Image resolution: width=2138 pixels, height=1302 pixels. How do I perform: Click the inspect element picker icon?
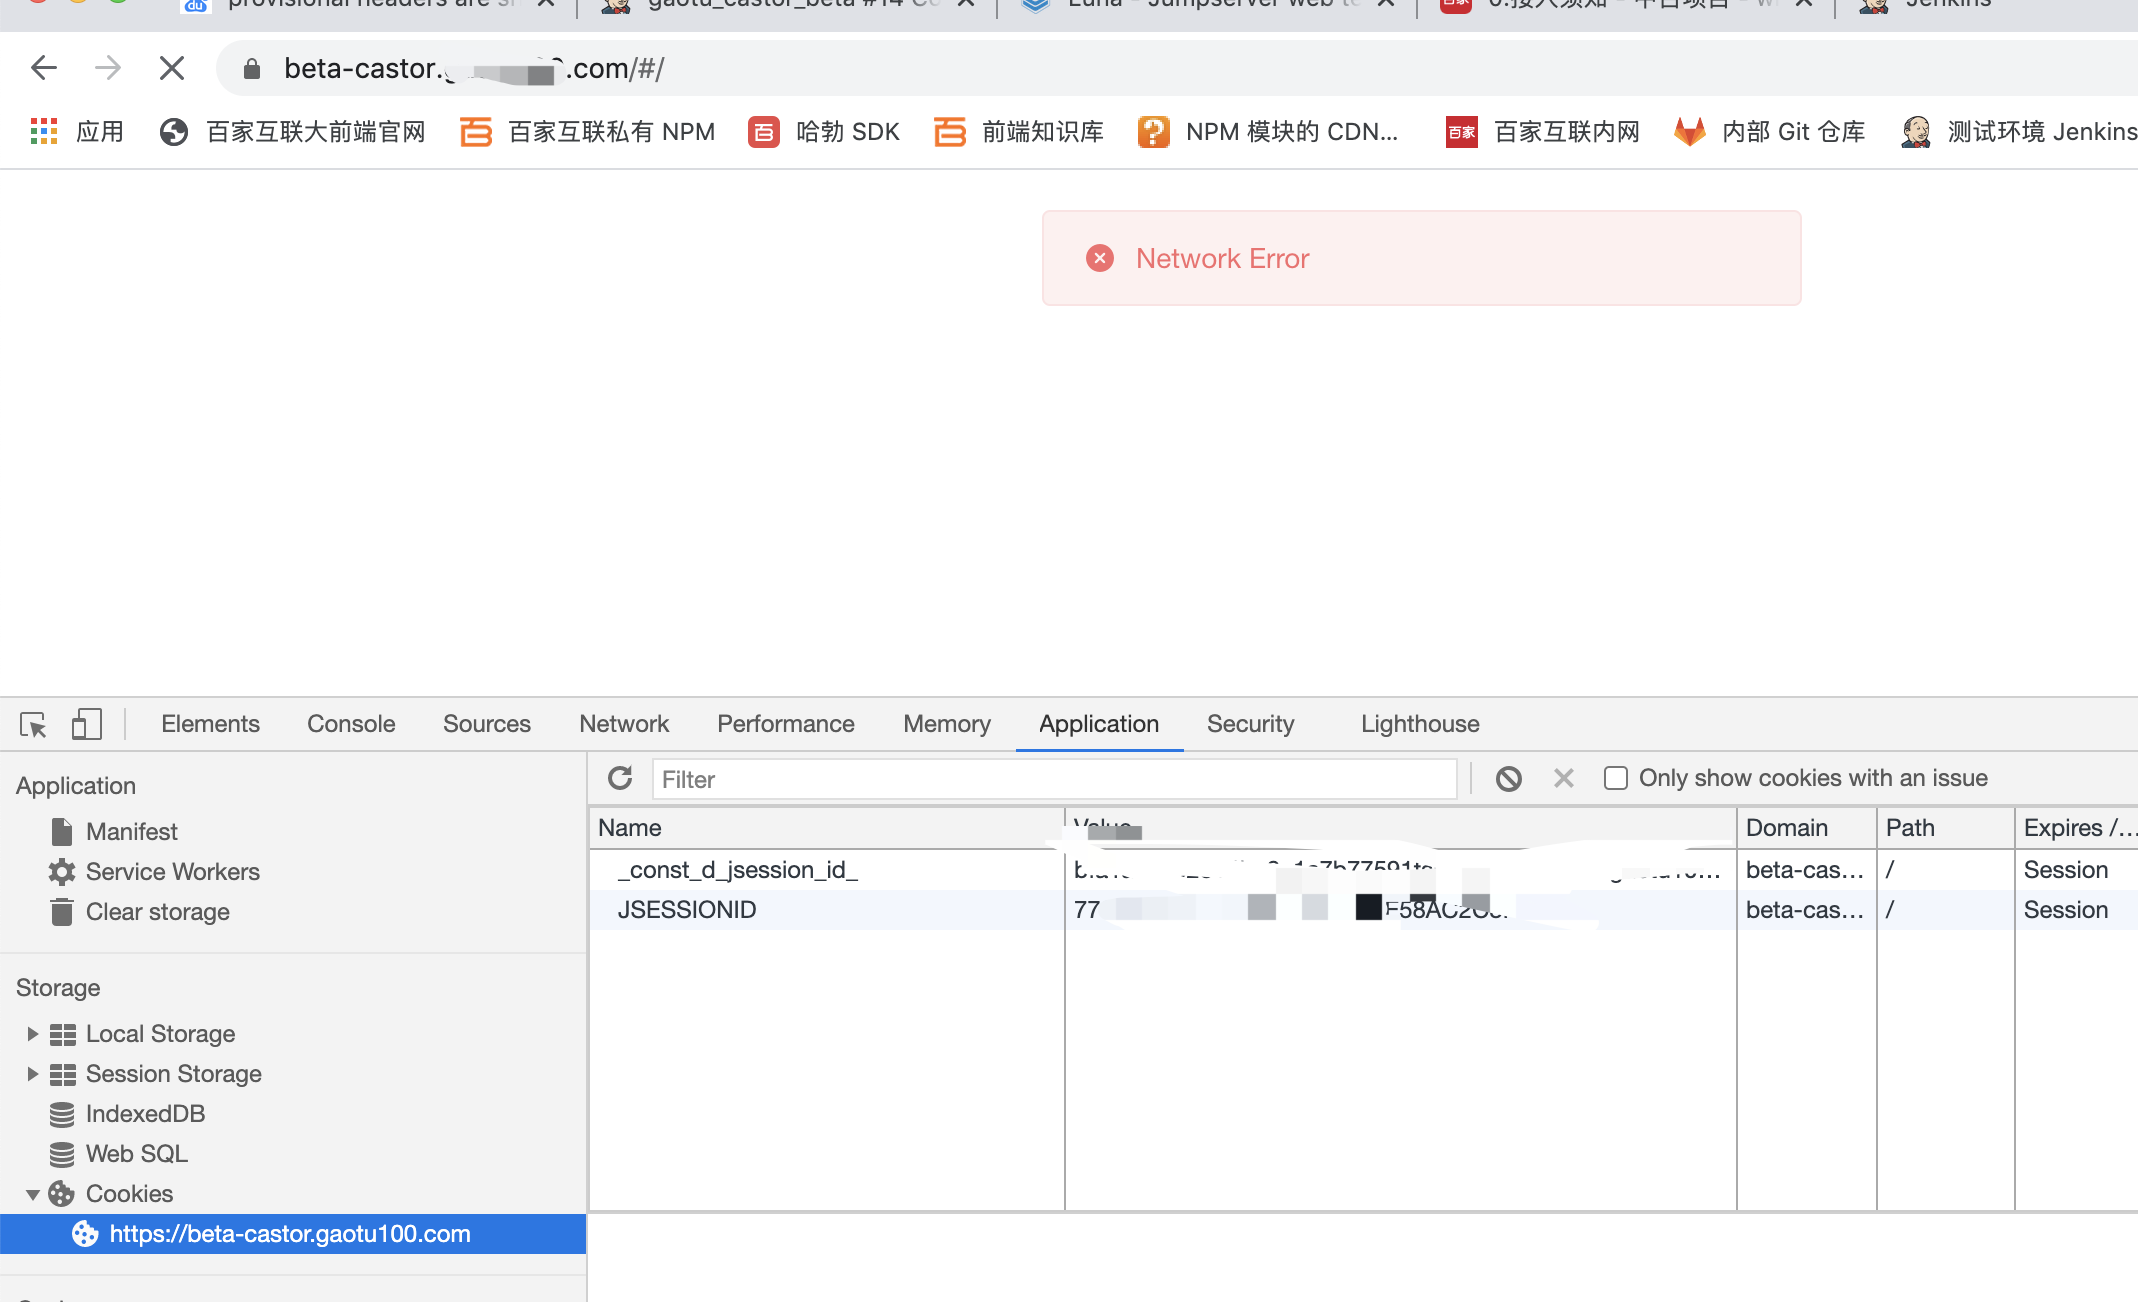[33, 724]
